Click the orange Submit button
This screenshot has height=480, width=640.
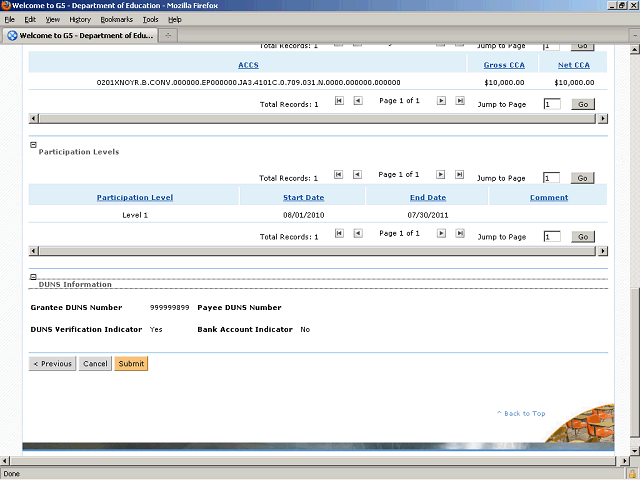[x=131, y=364]
